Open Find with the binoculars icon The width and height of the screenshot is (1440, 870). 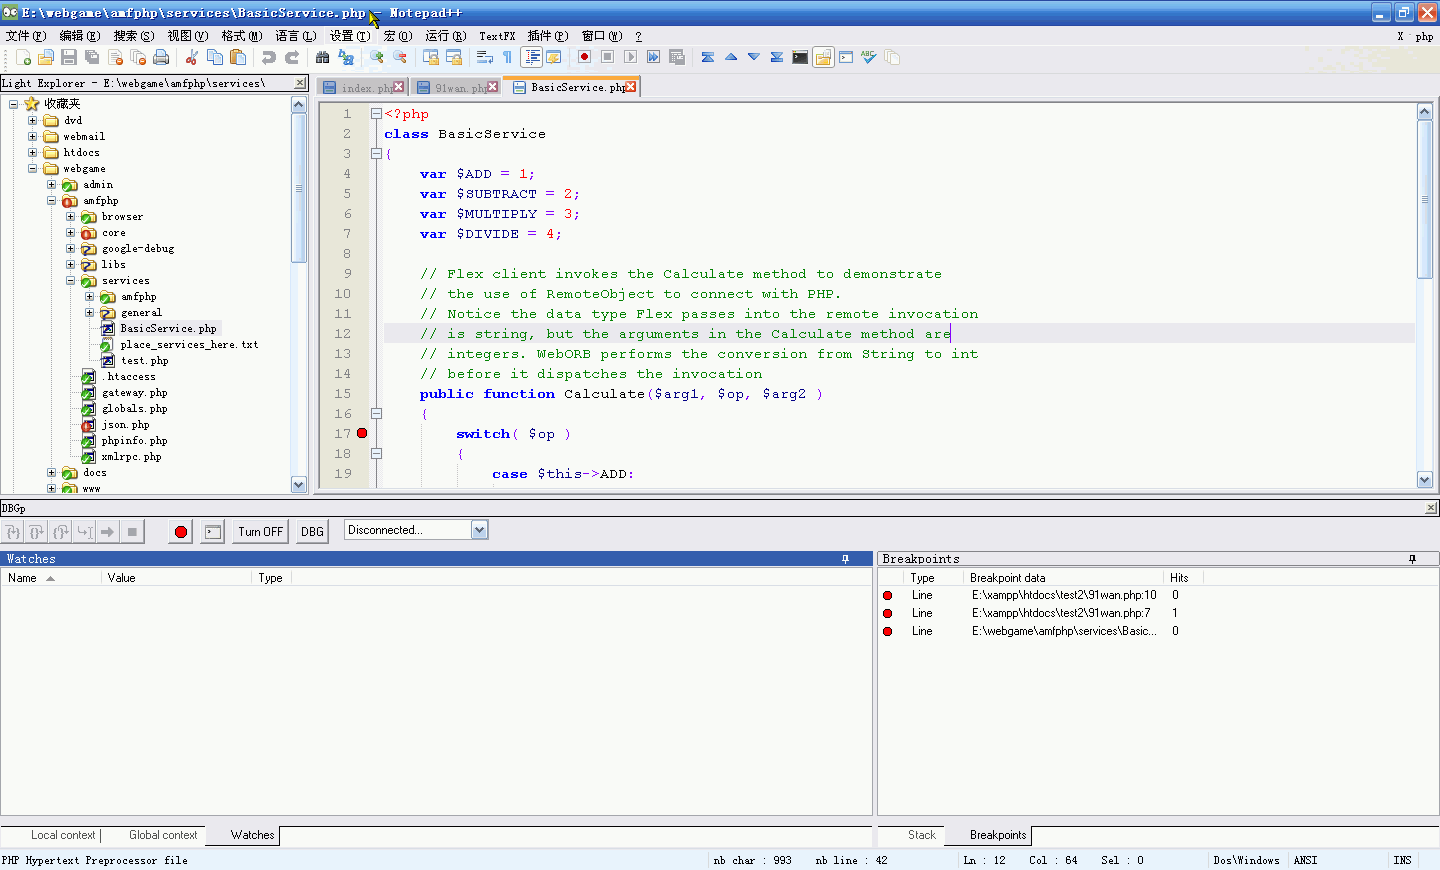[x=322, y=58]
